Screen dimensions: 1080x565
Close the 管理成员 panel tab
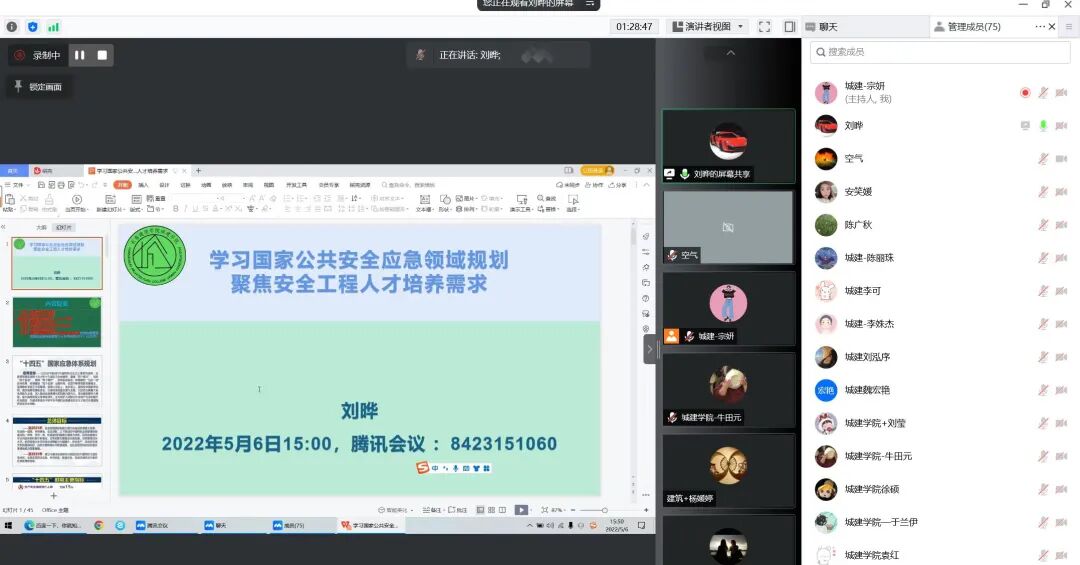1052,27
